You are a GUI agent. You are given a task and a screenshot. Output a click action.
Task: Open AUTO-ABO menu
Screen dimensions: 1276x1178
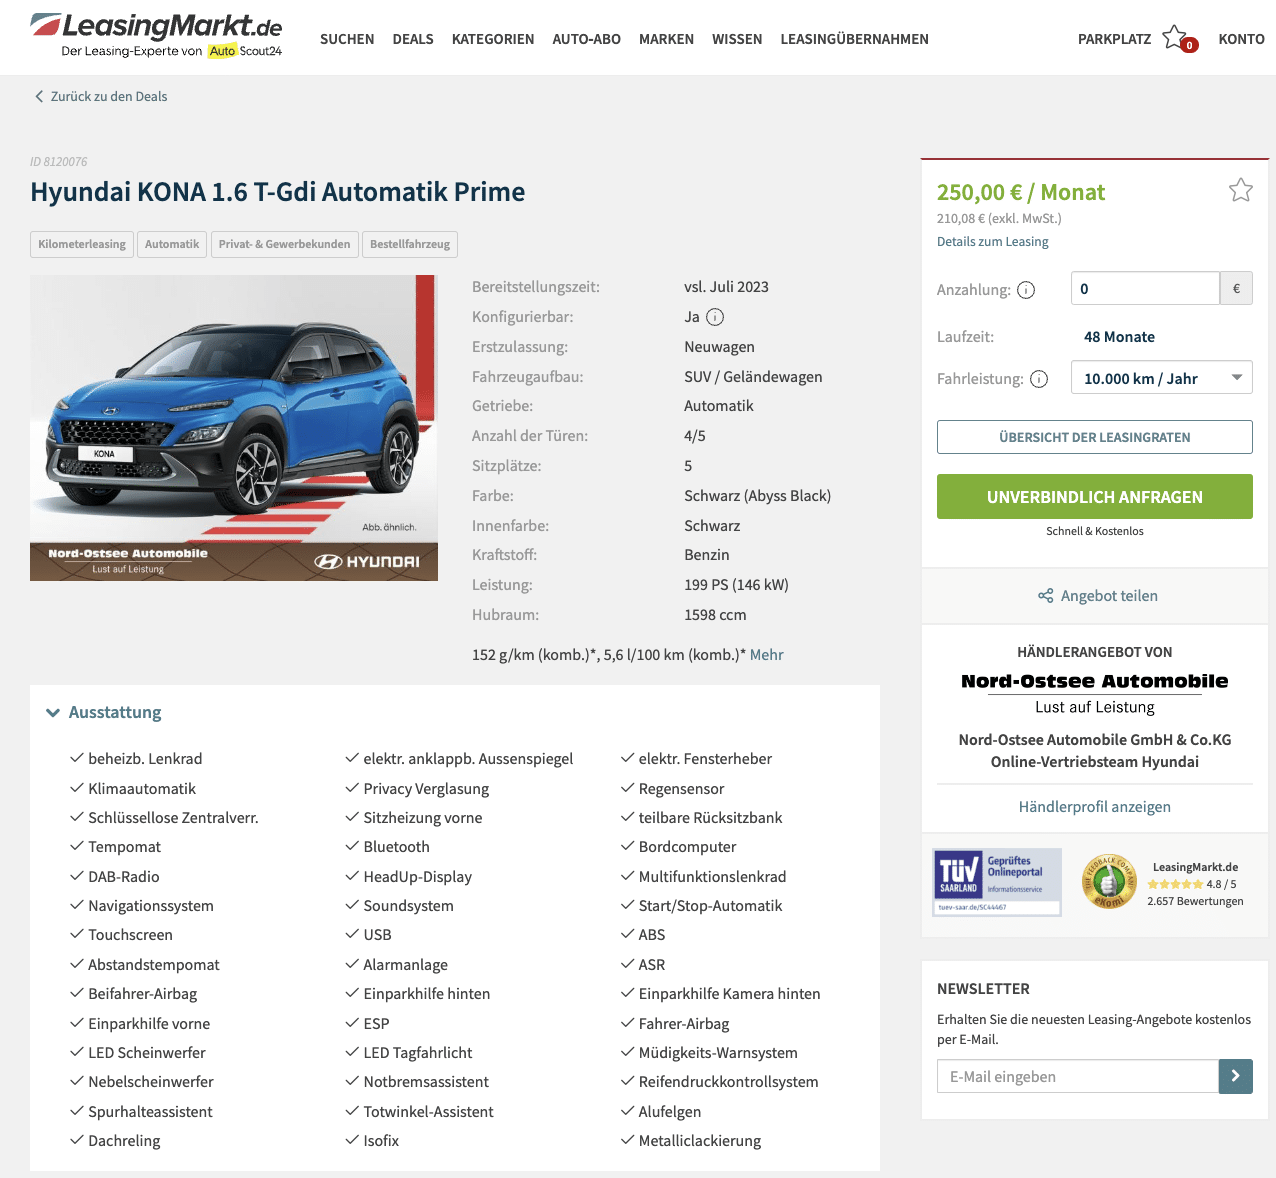tap(587, 39)
